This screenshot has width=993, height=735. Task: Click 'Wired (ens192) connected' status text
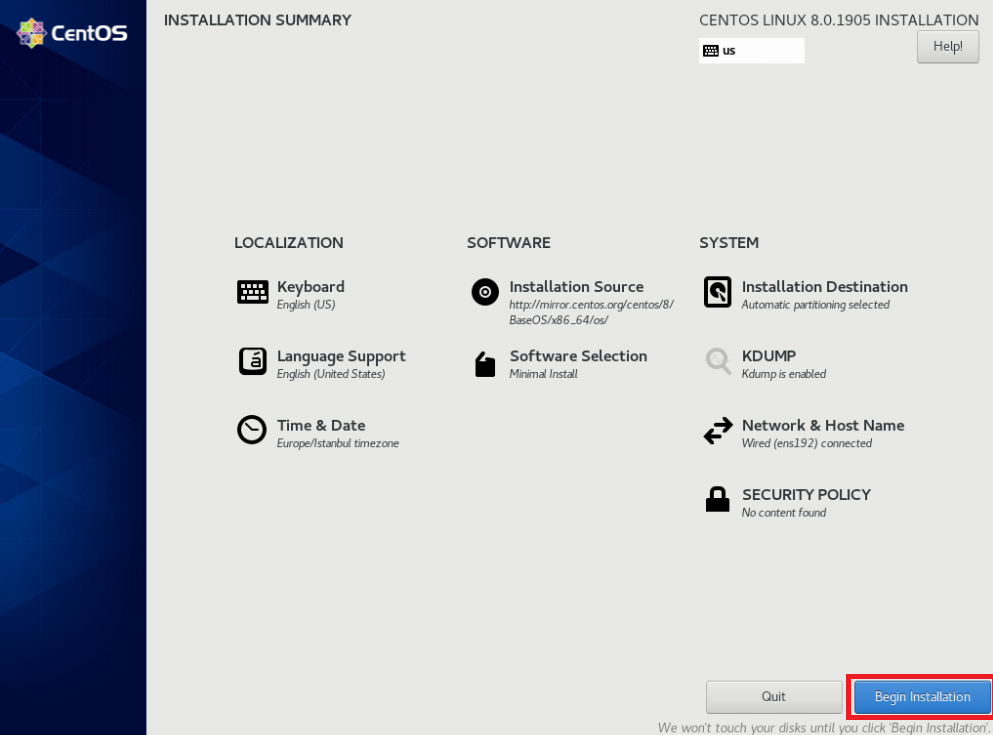coord(806,443)
